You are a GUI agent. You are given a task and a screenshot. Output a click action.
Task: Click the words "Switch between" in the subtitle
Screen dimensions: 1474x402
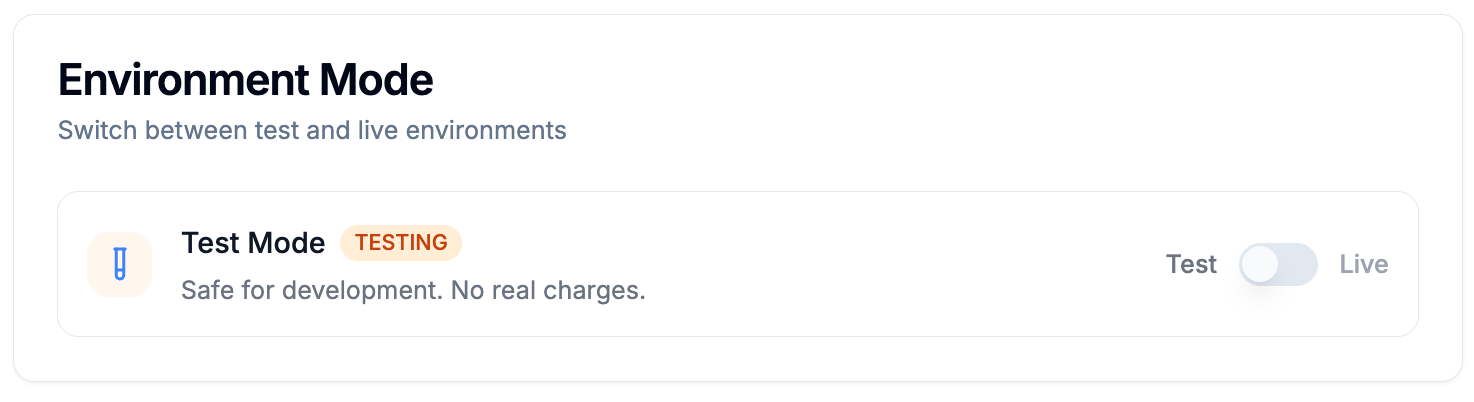(131, 130)
